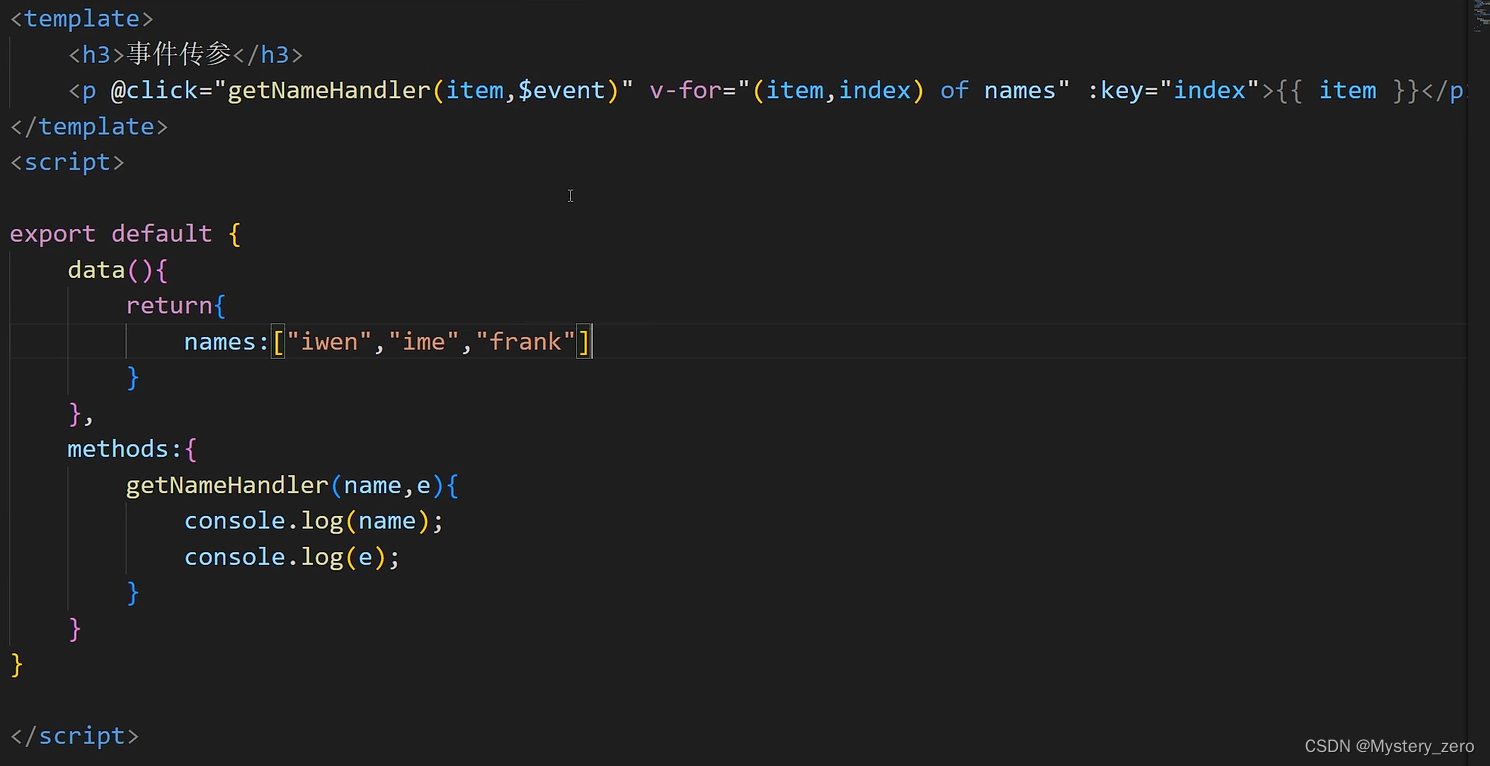Click the return keyword
Screen dimensions: 1490x766
click(x=169, y=306)
